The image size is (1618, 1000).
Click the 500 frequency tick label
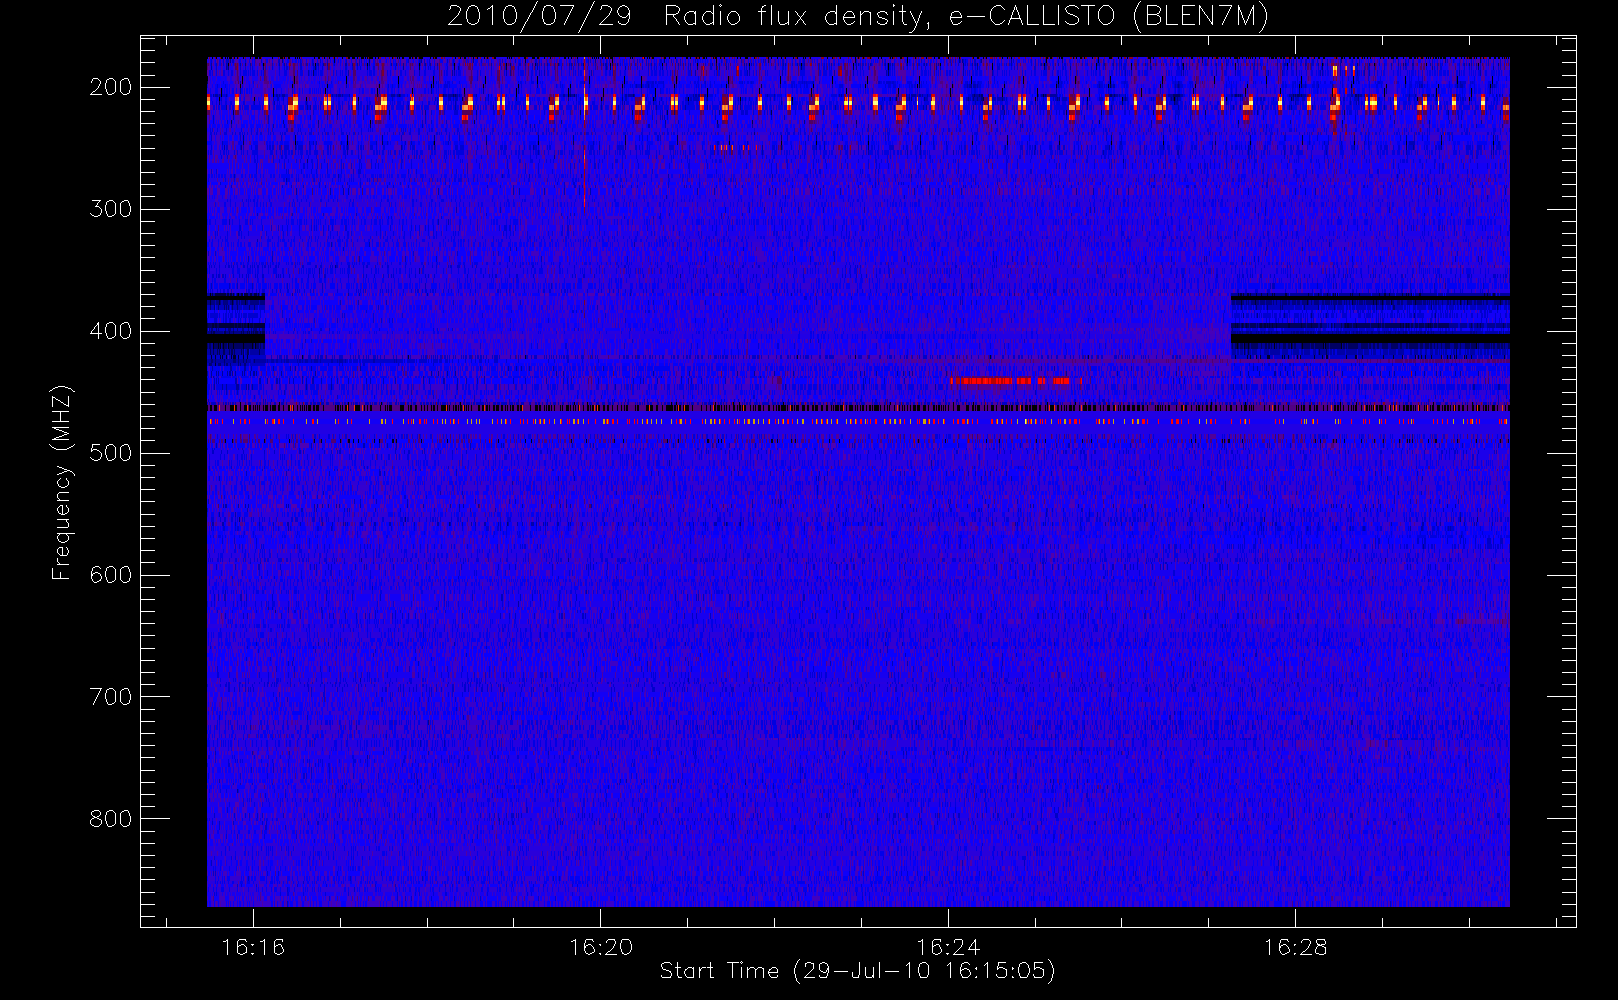pyautogui.click(x=111, y=453)
